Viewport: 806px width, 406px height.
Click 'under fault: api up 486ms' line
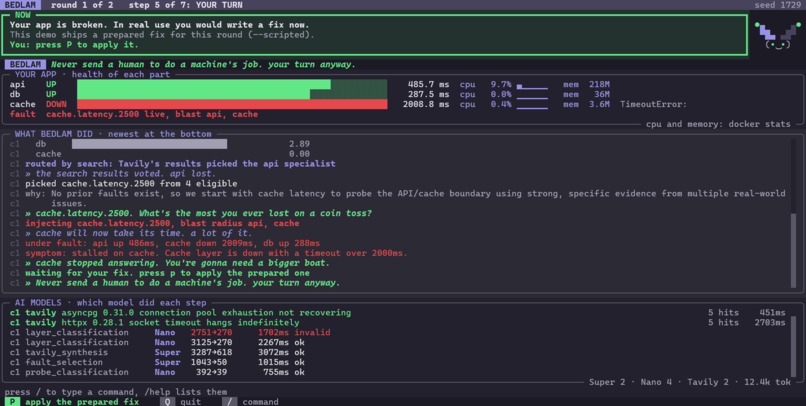pyautogui.click(x=172, y=243)
